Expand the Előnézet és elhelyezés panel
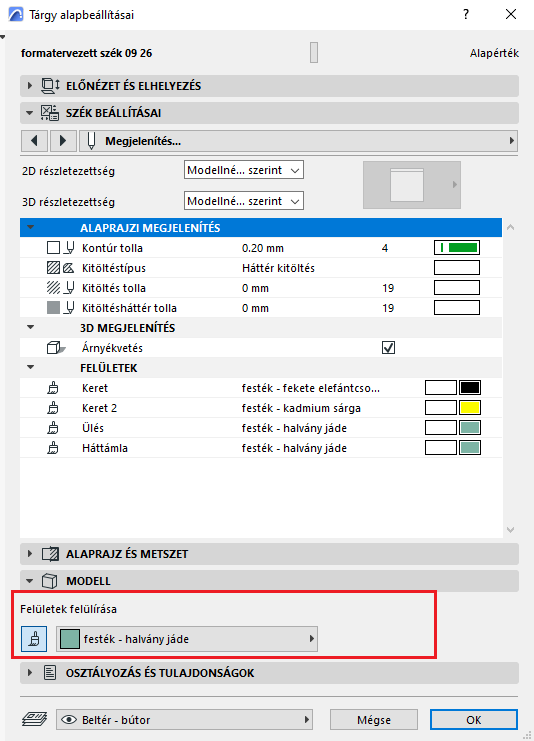The width and height of the screenshot is (534, 741). click(30, 86)
